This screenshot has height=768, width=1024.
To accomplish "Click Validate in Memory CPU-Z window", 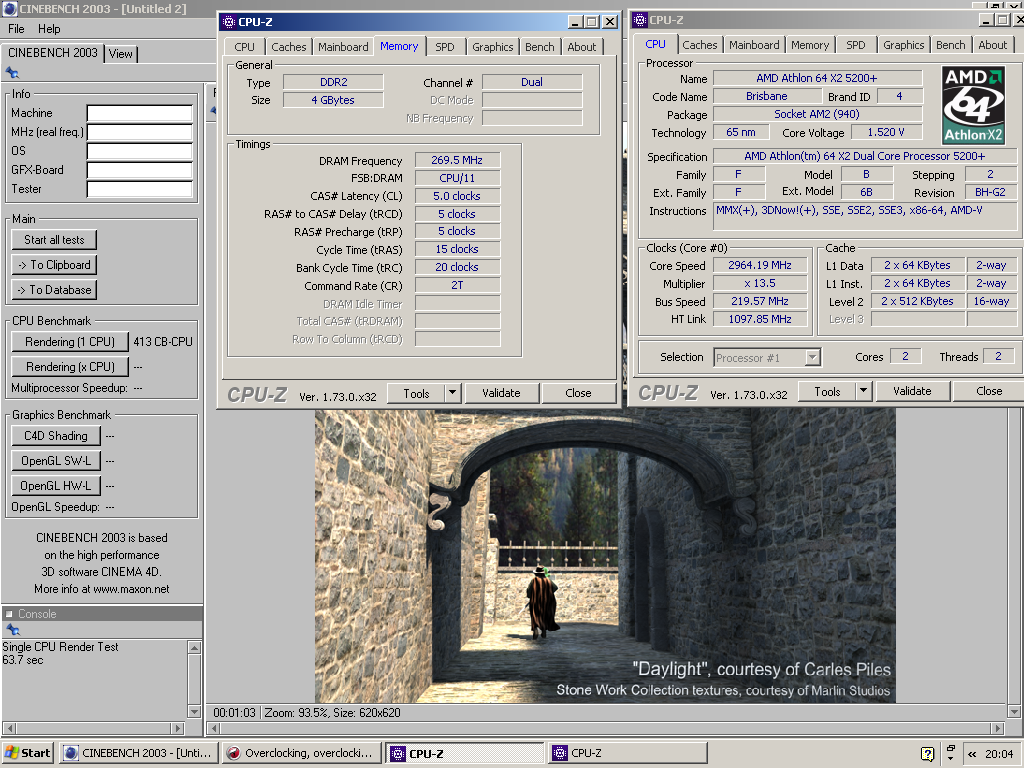I will point(502,393).
